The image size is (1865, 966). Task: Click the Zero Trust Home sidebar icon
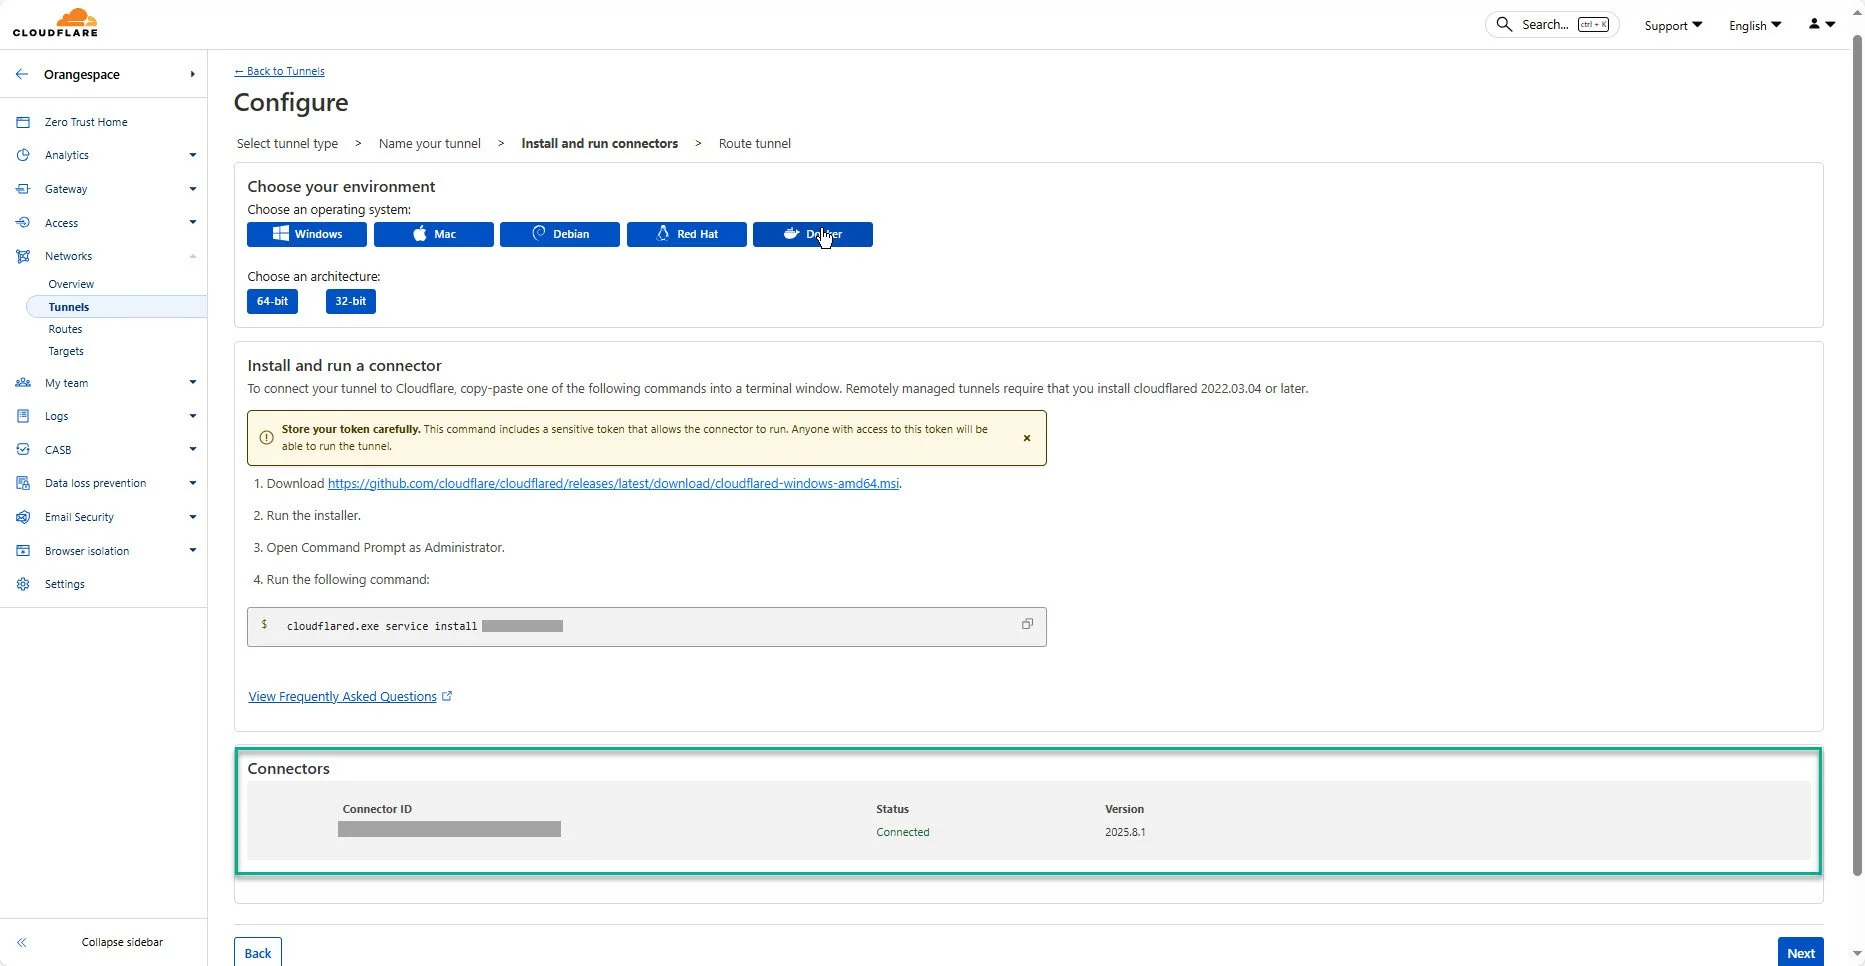(23, 122)
